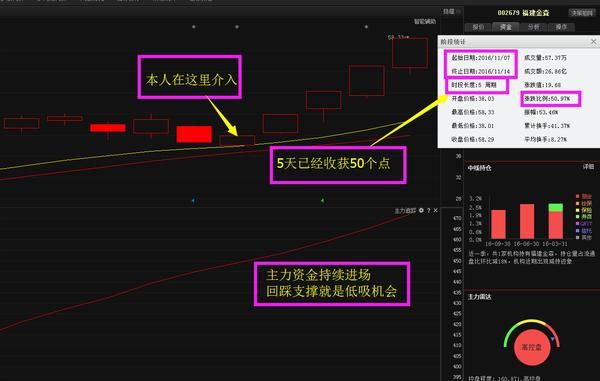Switch to the 报价 tab
Viewport: 600px width, 381px height.
tap(478, 27)
